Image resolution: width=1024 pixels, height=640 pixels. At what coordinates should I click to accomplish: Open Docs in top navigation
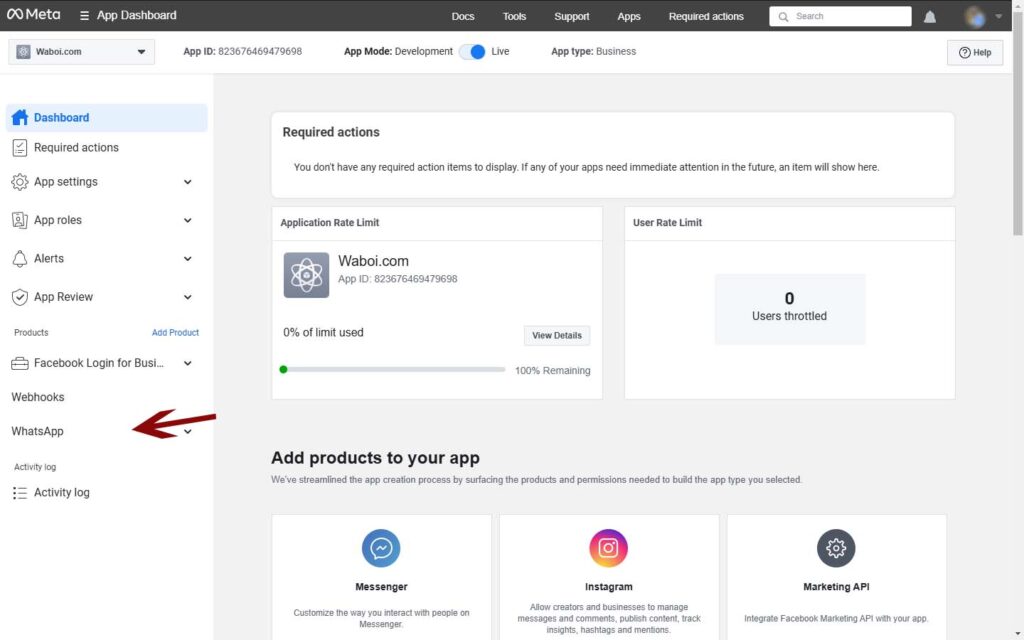click(x=462, y=16)
